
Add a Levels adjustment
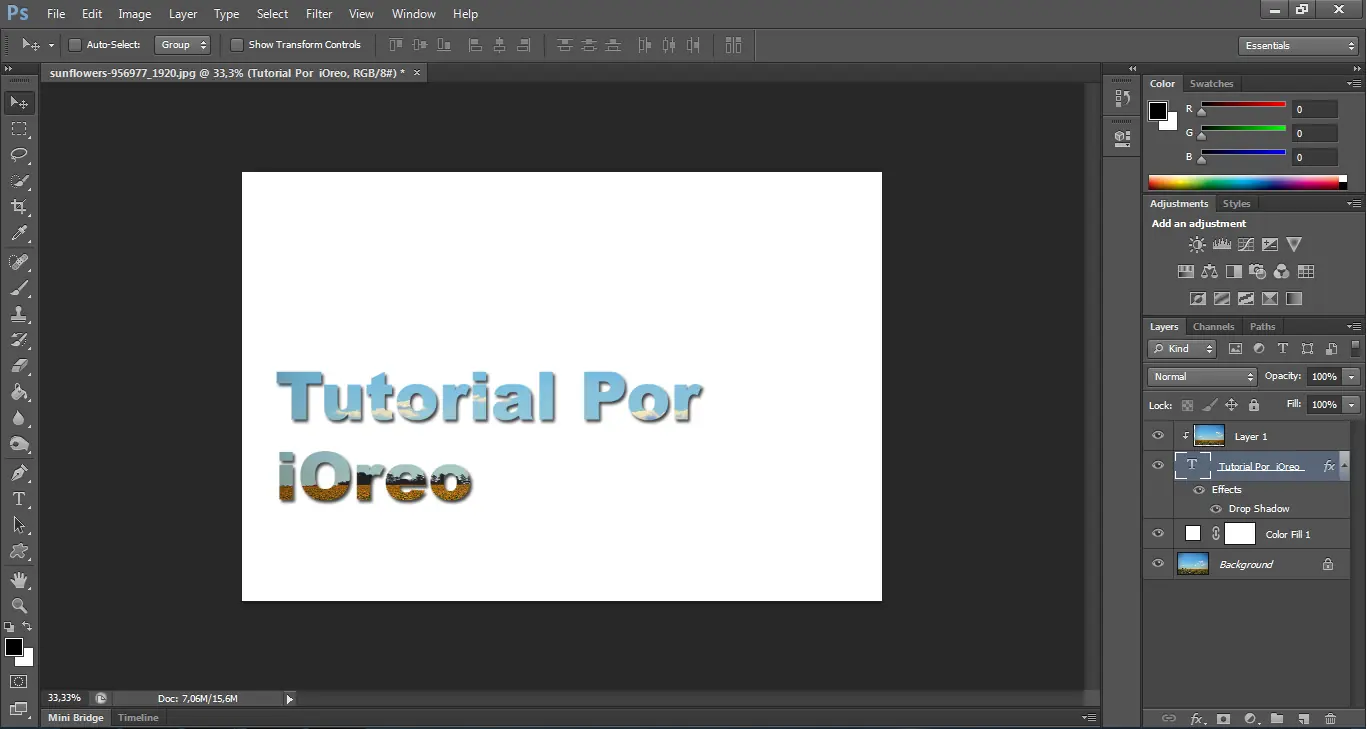pyautogui.click(x=1221, y=244)
